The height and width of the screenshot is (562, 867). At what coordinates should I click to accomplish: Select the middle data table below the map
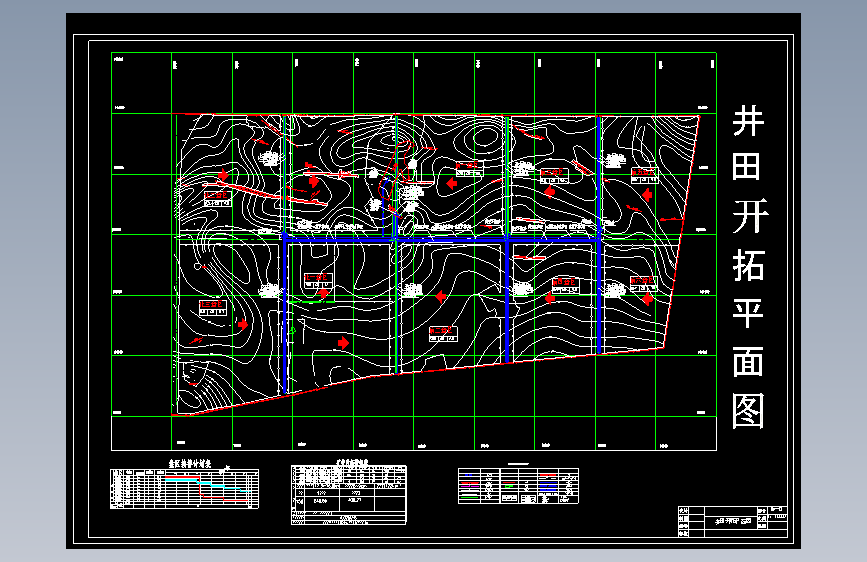349,495
